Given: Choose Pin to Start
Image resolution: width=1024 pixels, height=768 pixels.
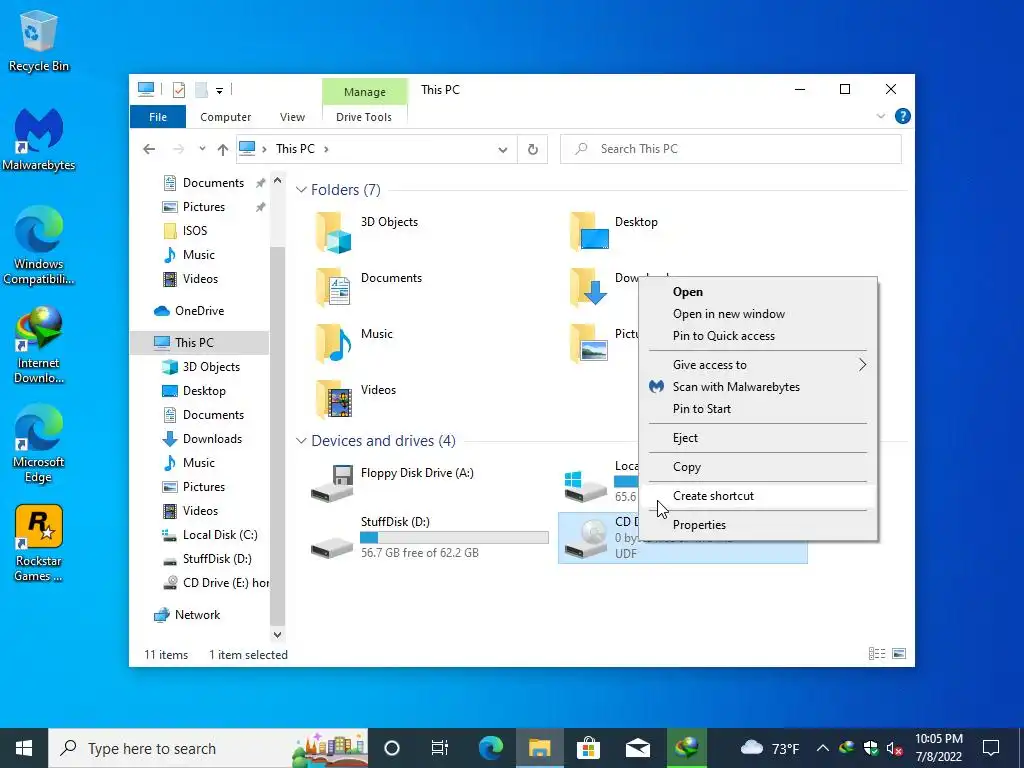Looking at the screenshot, I should point(758,409).
